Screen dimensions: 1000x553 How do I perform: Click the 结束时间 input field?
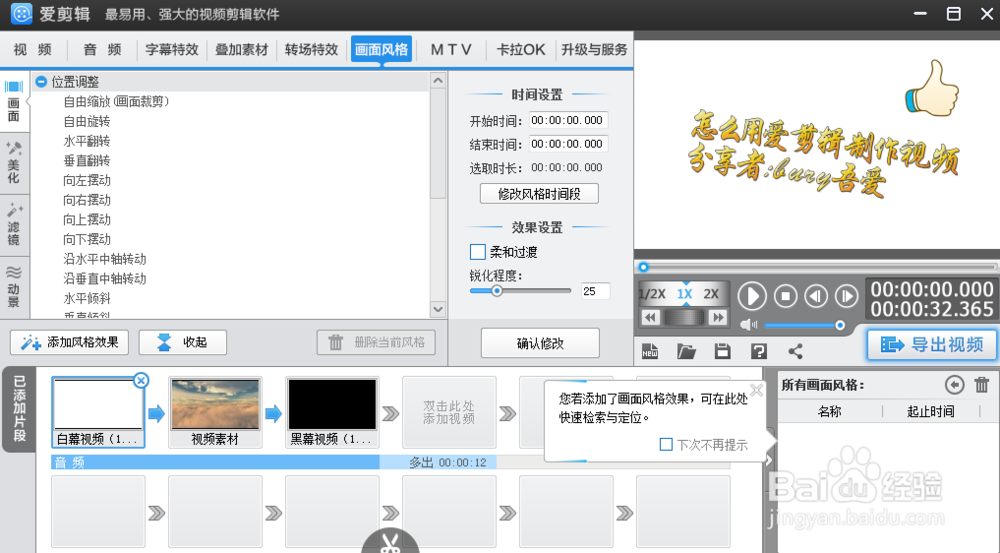568,144
